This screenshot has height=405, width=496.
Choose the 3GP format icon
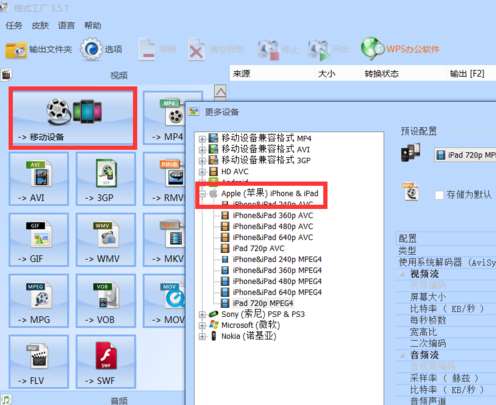pyautogui.click(x=106, y=179)
